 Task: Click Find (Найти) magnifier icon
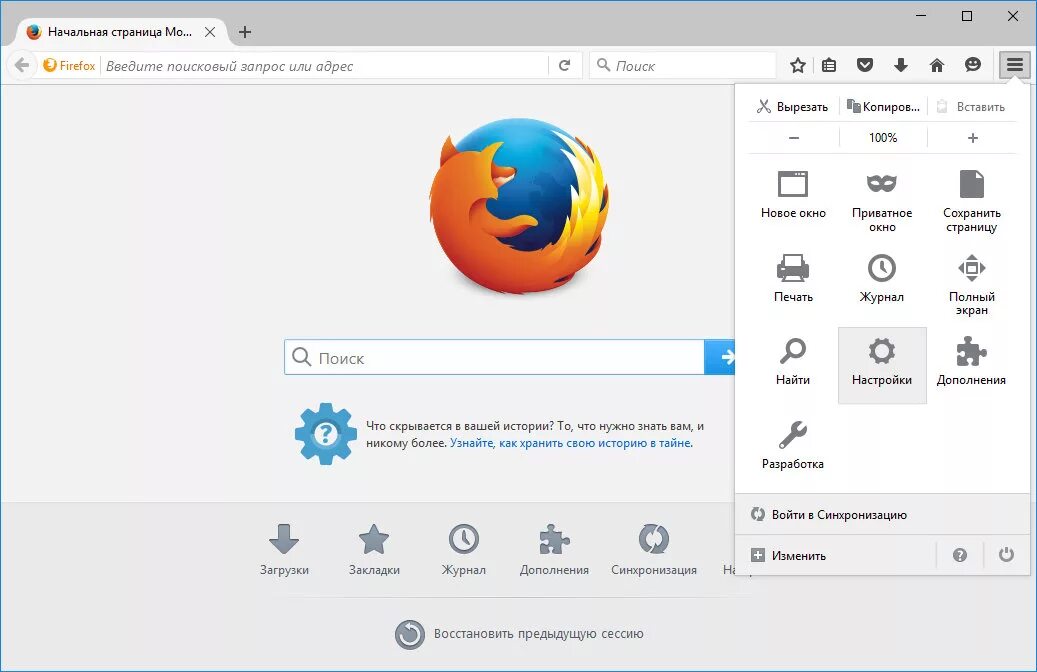pos(792,351)
